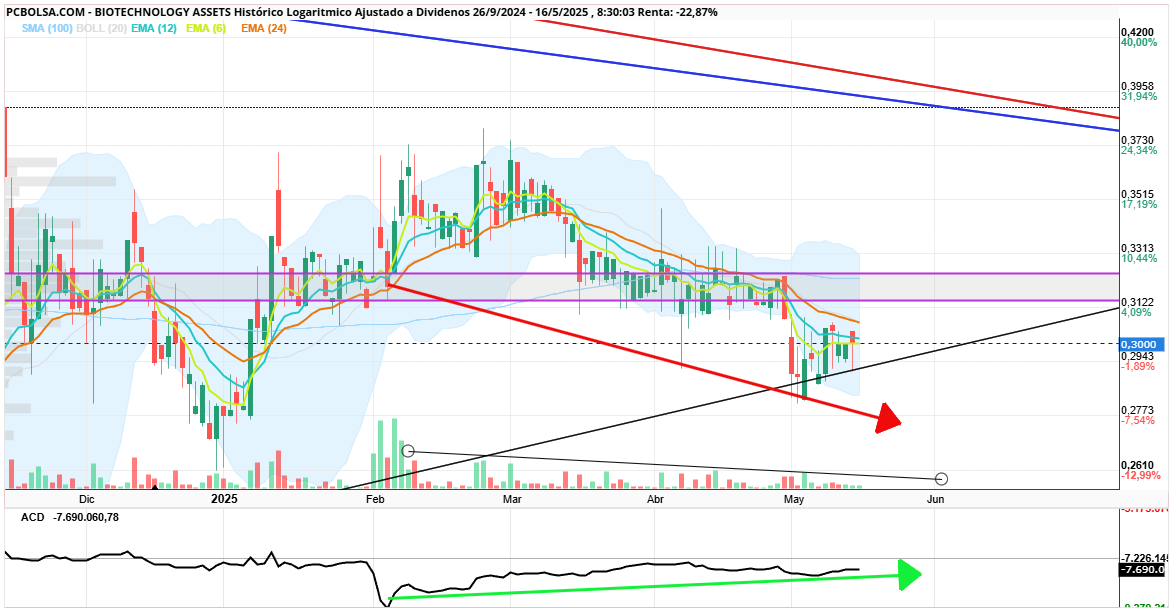The image size is (1173, 612).
Task: Click the EMA (24) indicator label
Action: pyautogui.click(x=263, y=28)
